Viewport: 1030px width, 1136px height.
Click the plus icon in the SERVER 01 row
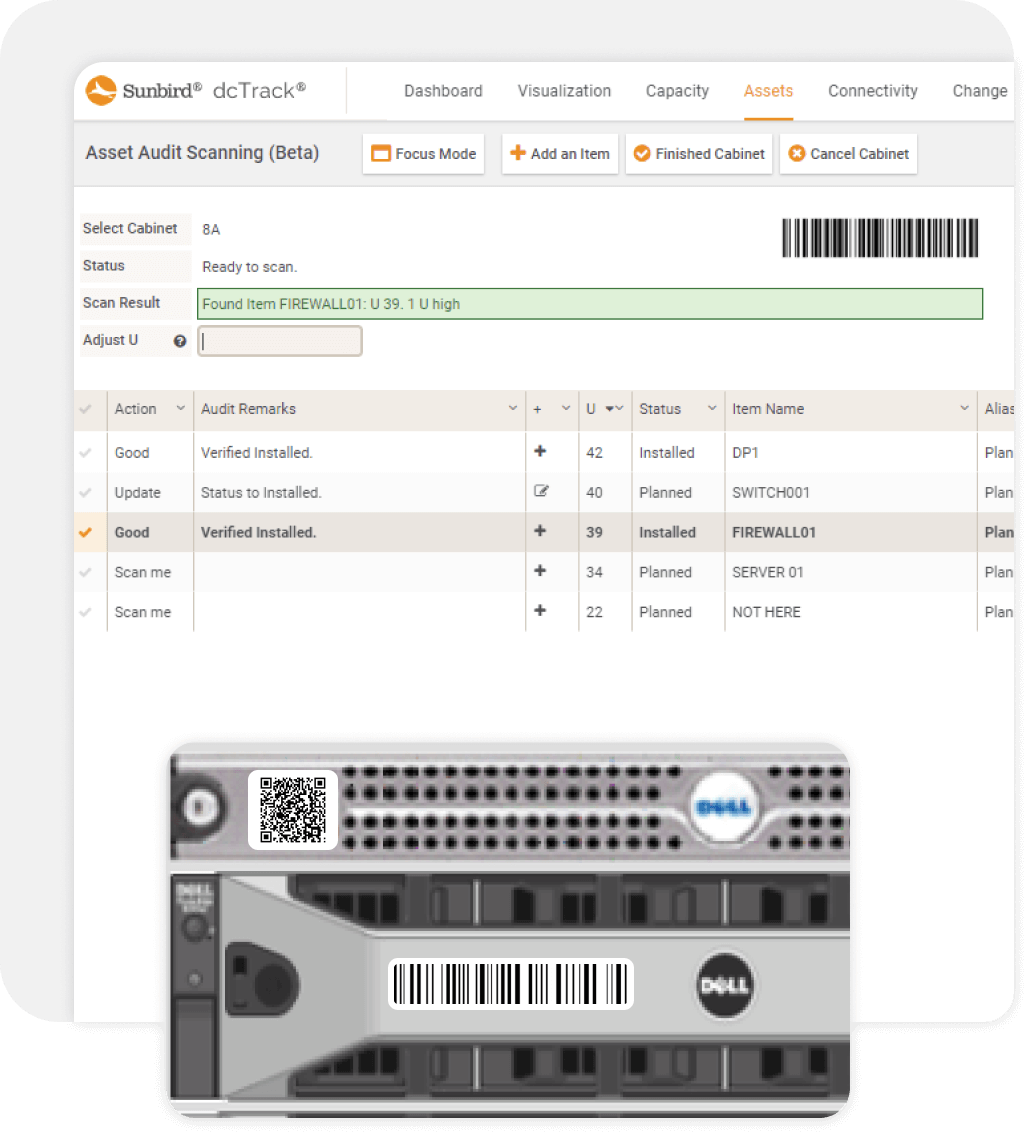(x=540, y=571)
